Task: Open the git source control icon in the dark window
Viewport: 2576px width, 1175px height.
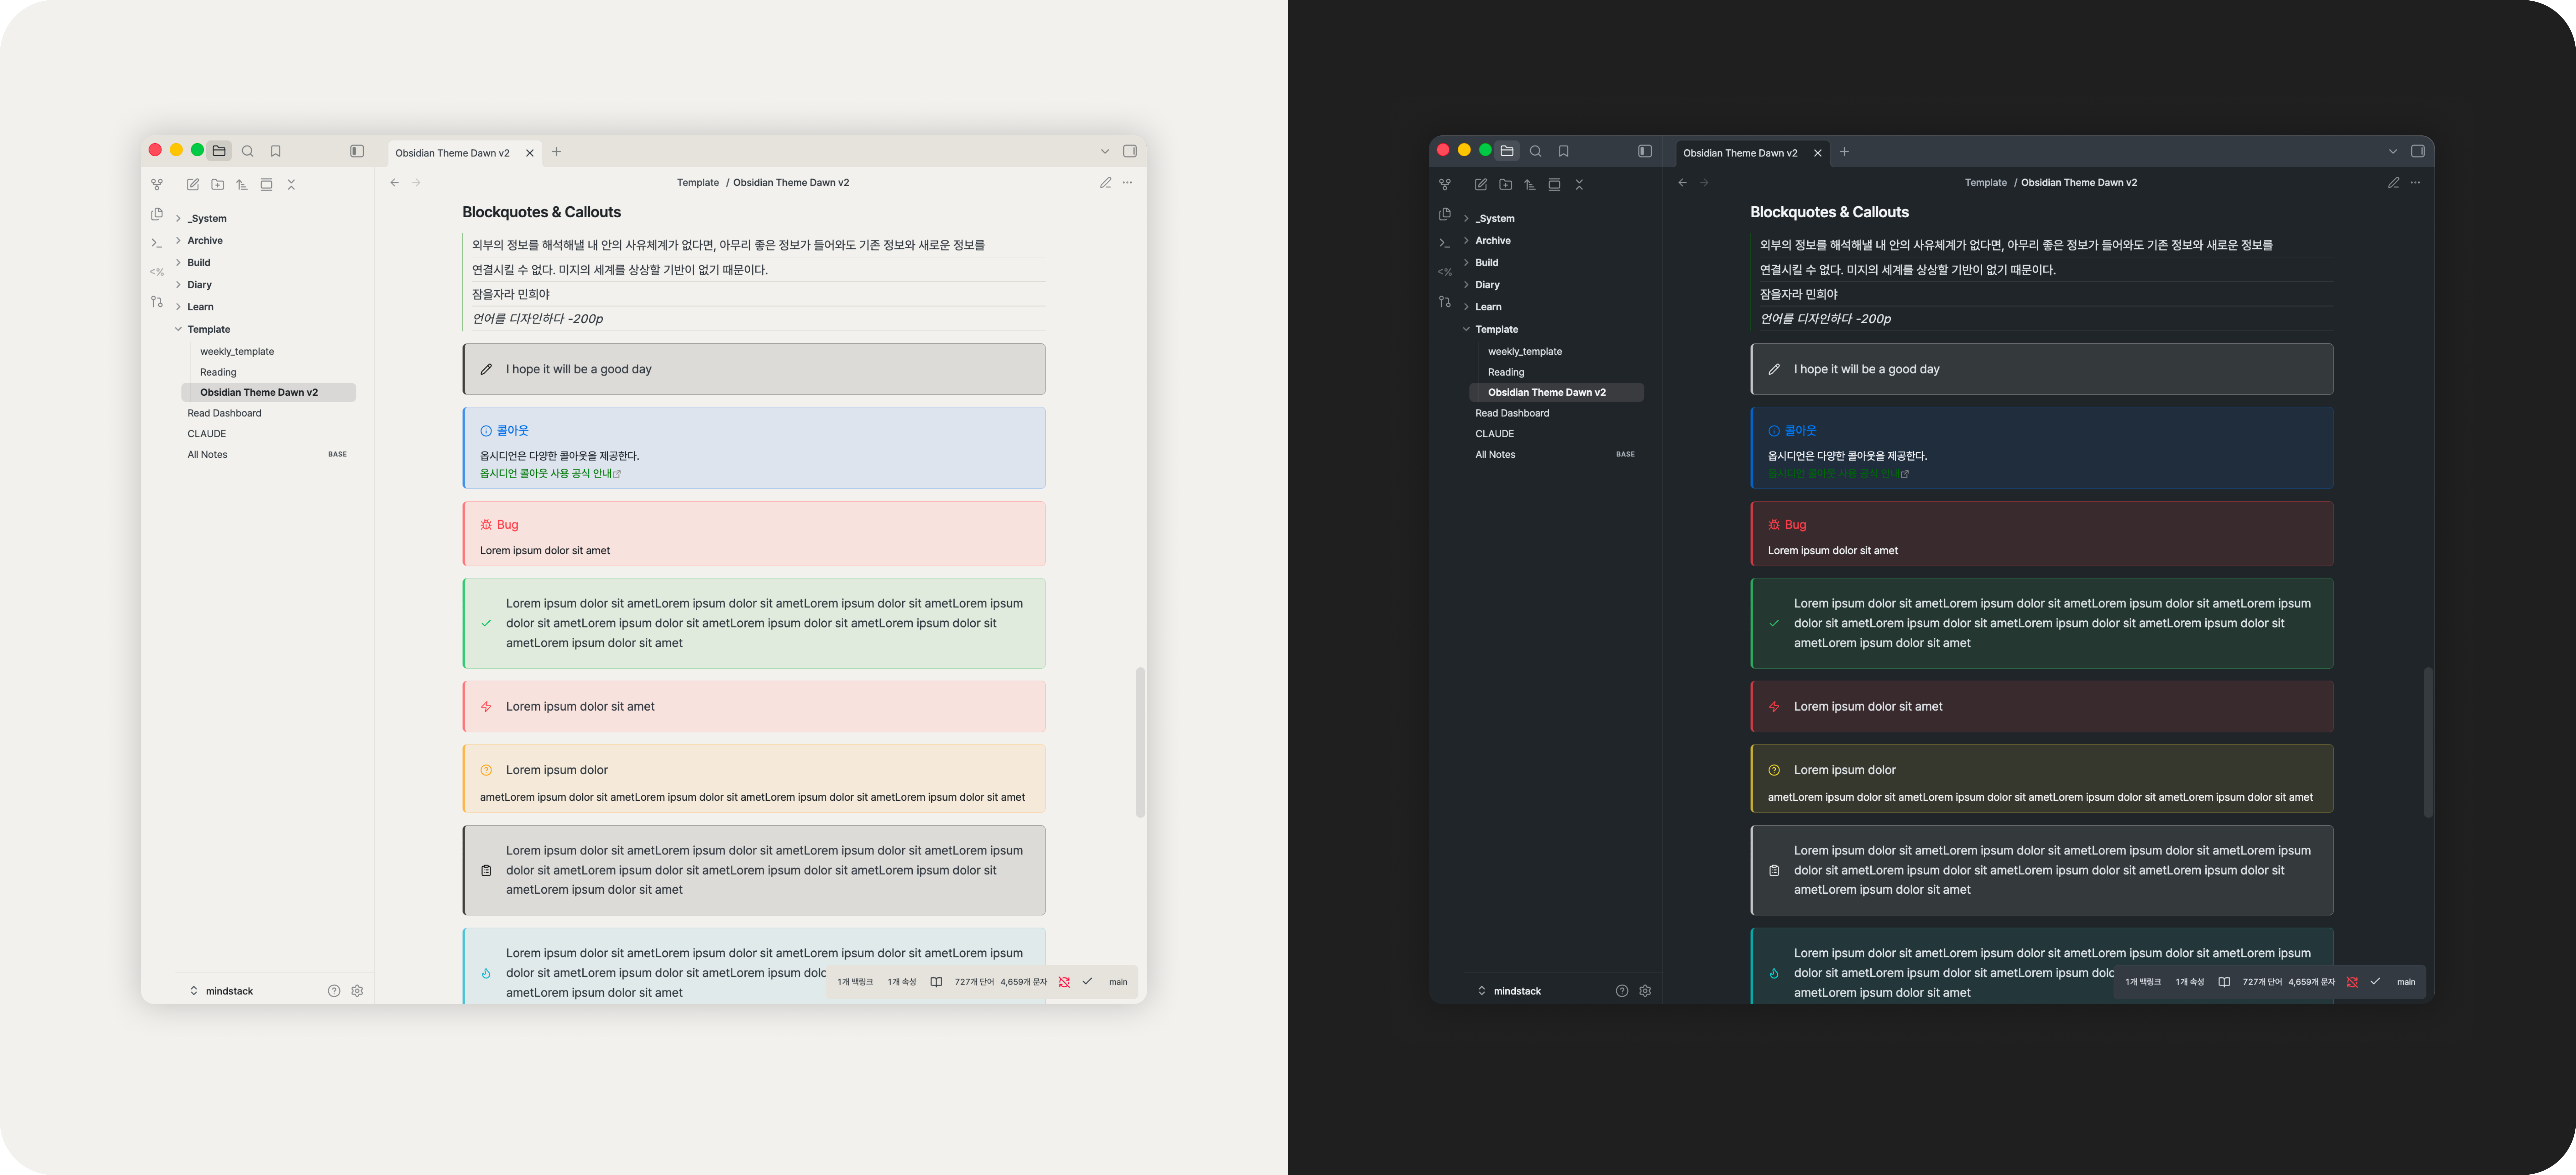Action: (x=1445, y=301)
